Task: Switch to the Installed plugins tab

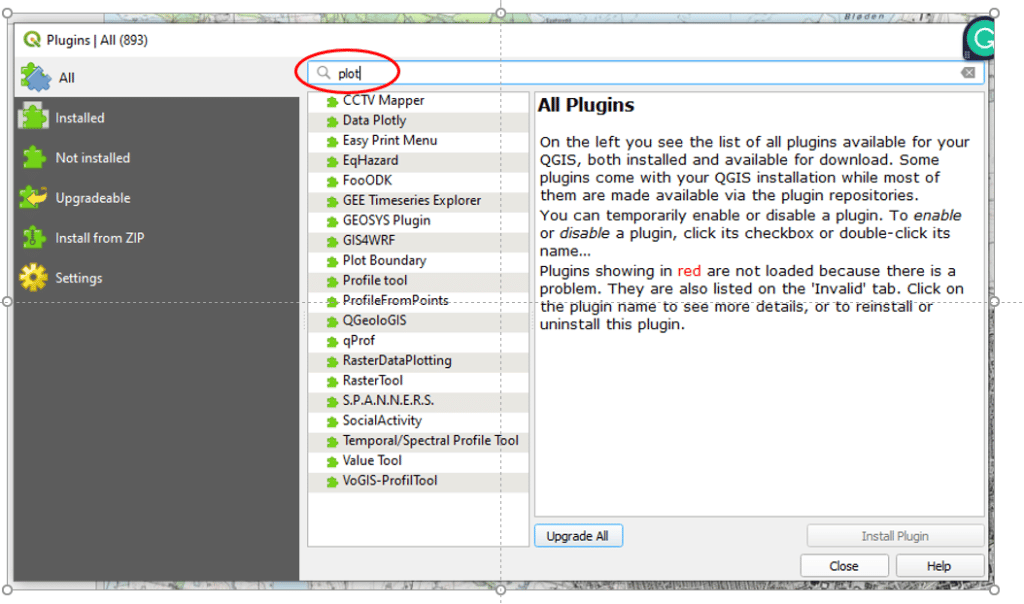Action: click(157, 118)
